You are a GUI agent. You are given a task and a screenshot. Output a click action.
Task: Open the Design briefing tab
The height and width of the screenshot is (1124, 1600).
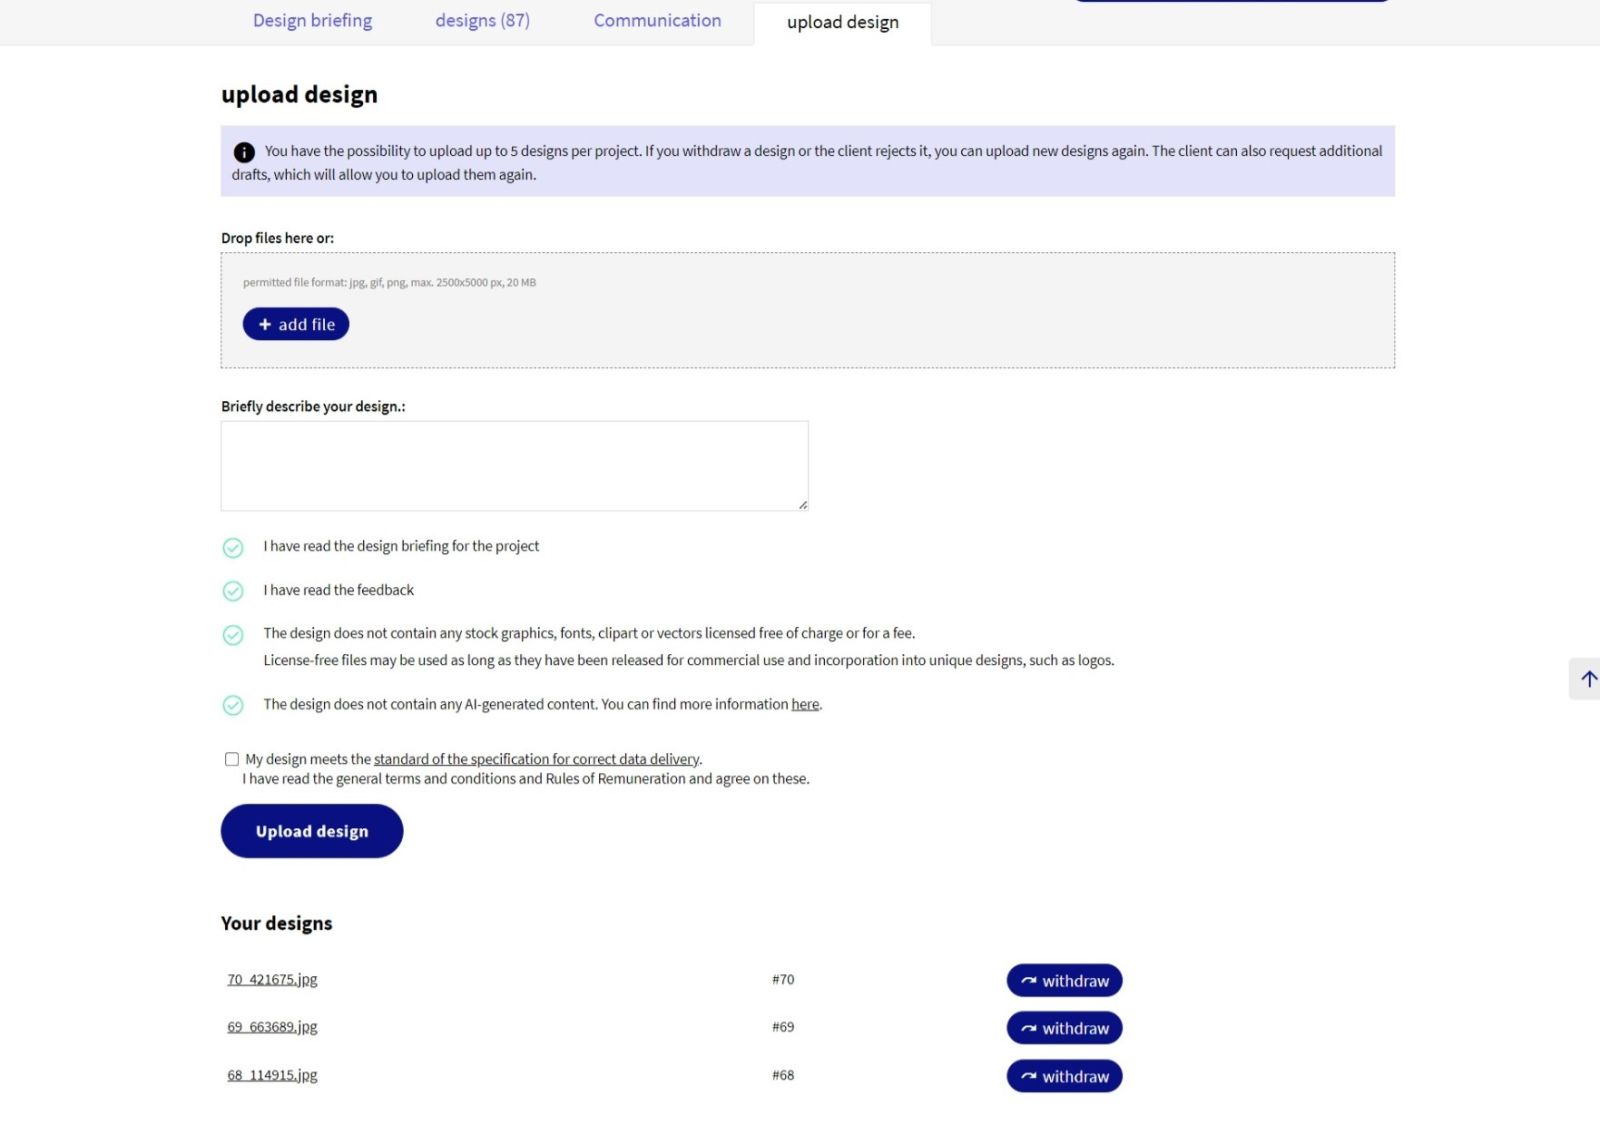coord(312,21)
